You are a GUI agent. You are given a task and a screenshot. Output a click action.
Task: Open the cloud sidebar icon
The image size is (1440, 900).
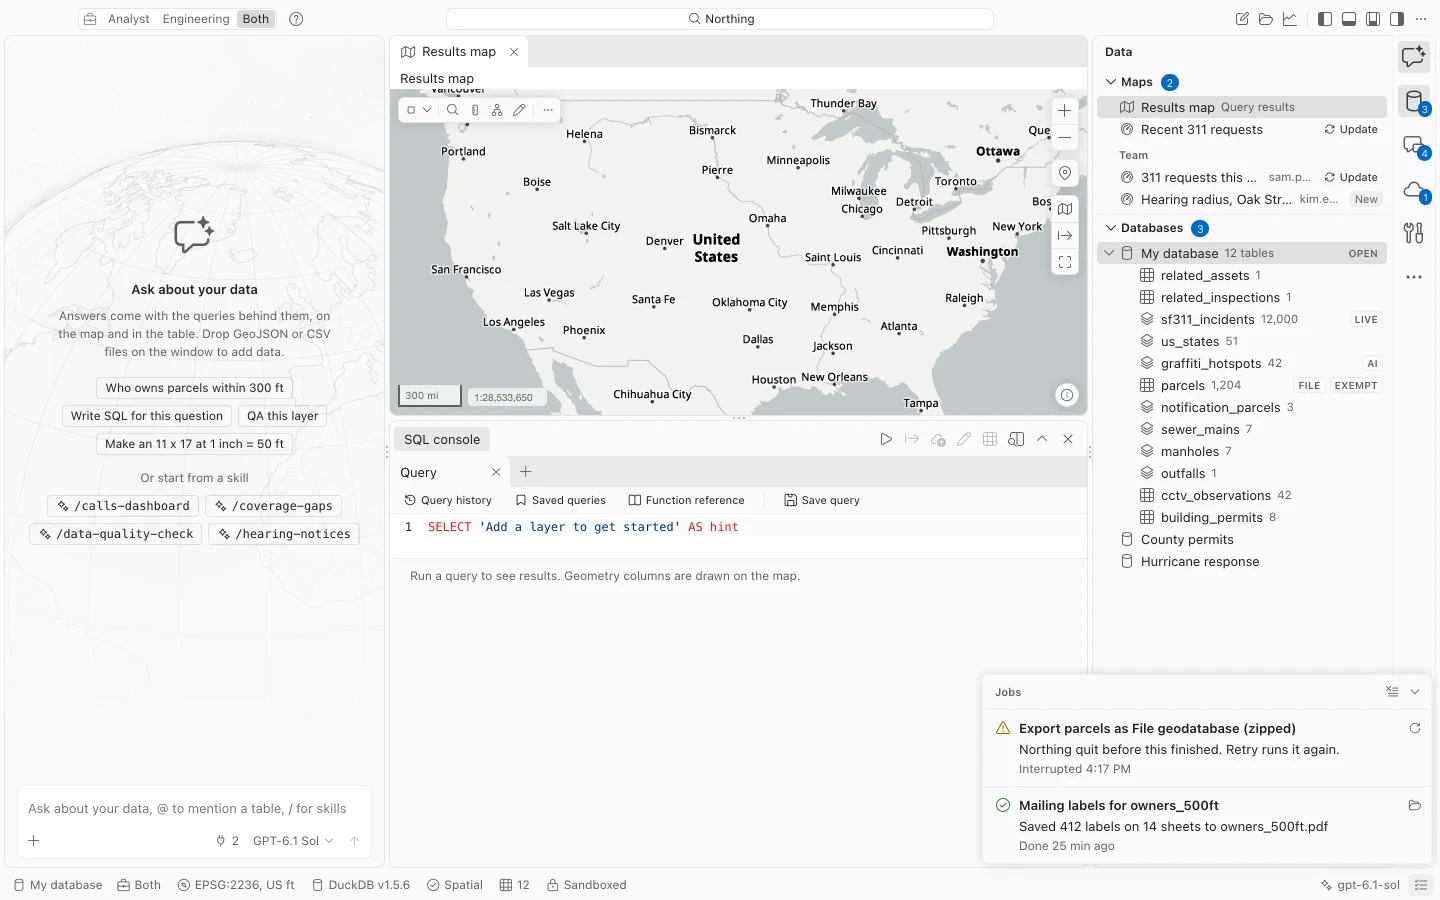1414,190
